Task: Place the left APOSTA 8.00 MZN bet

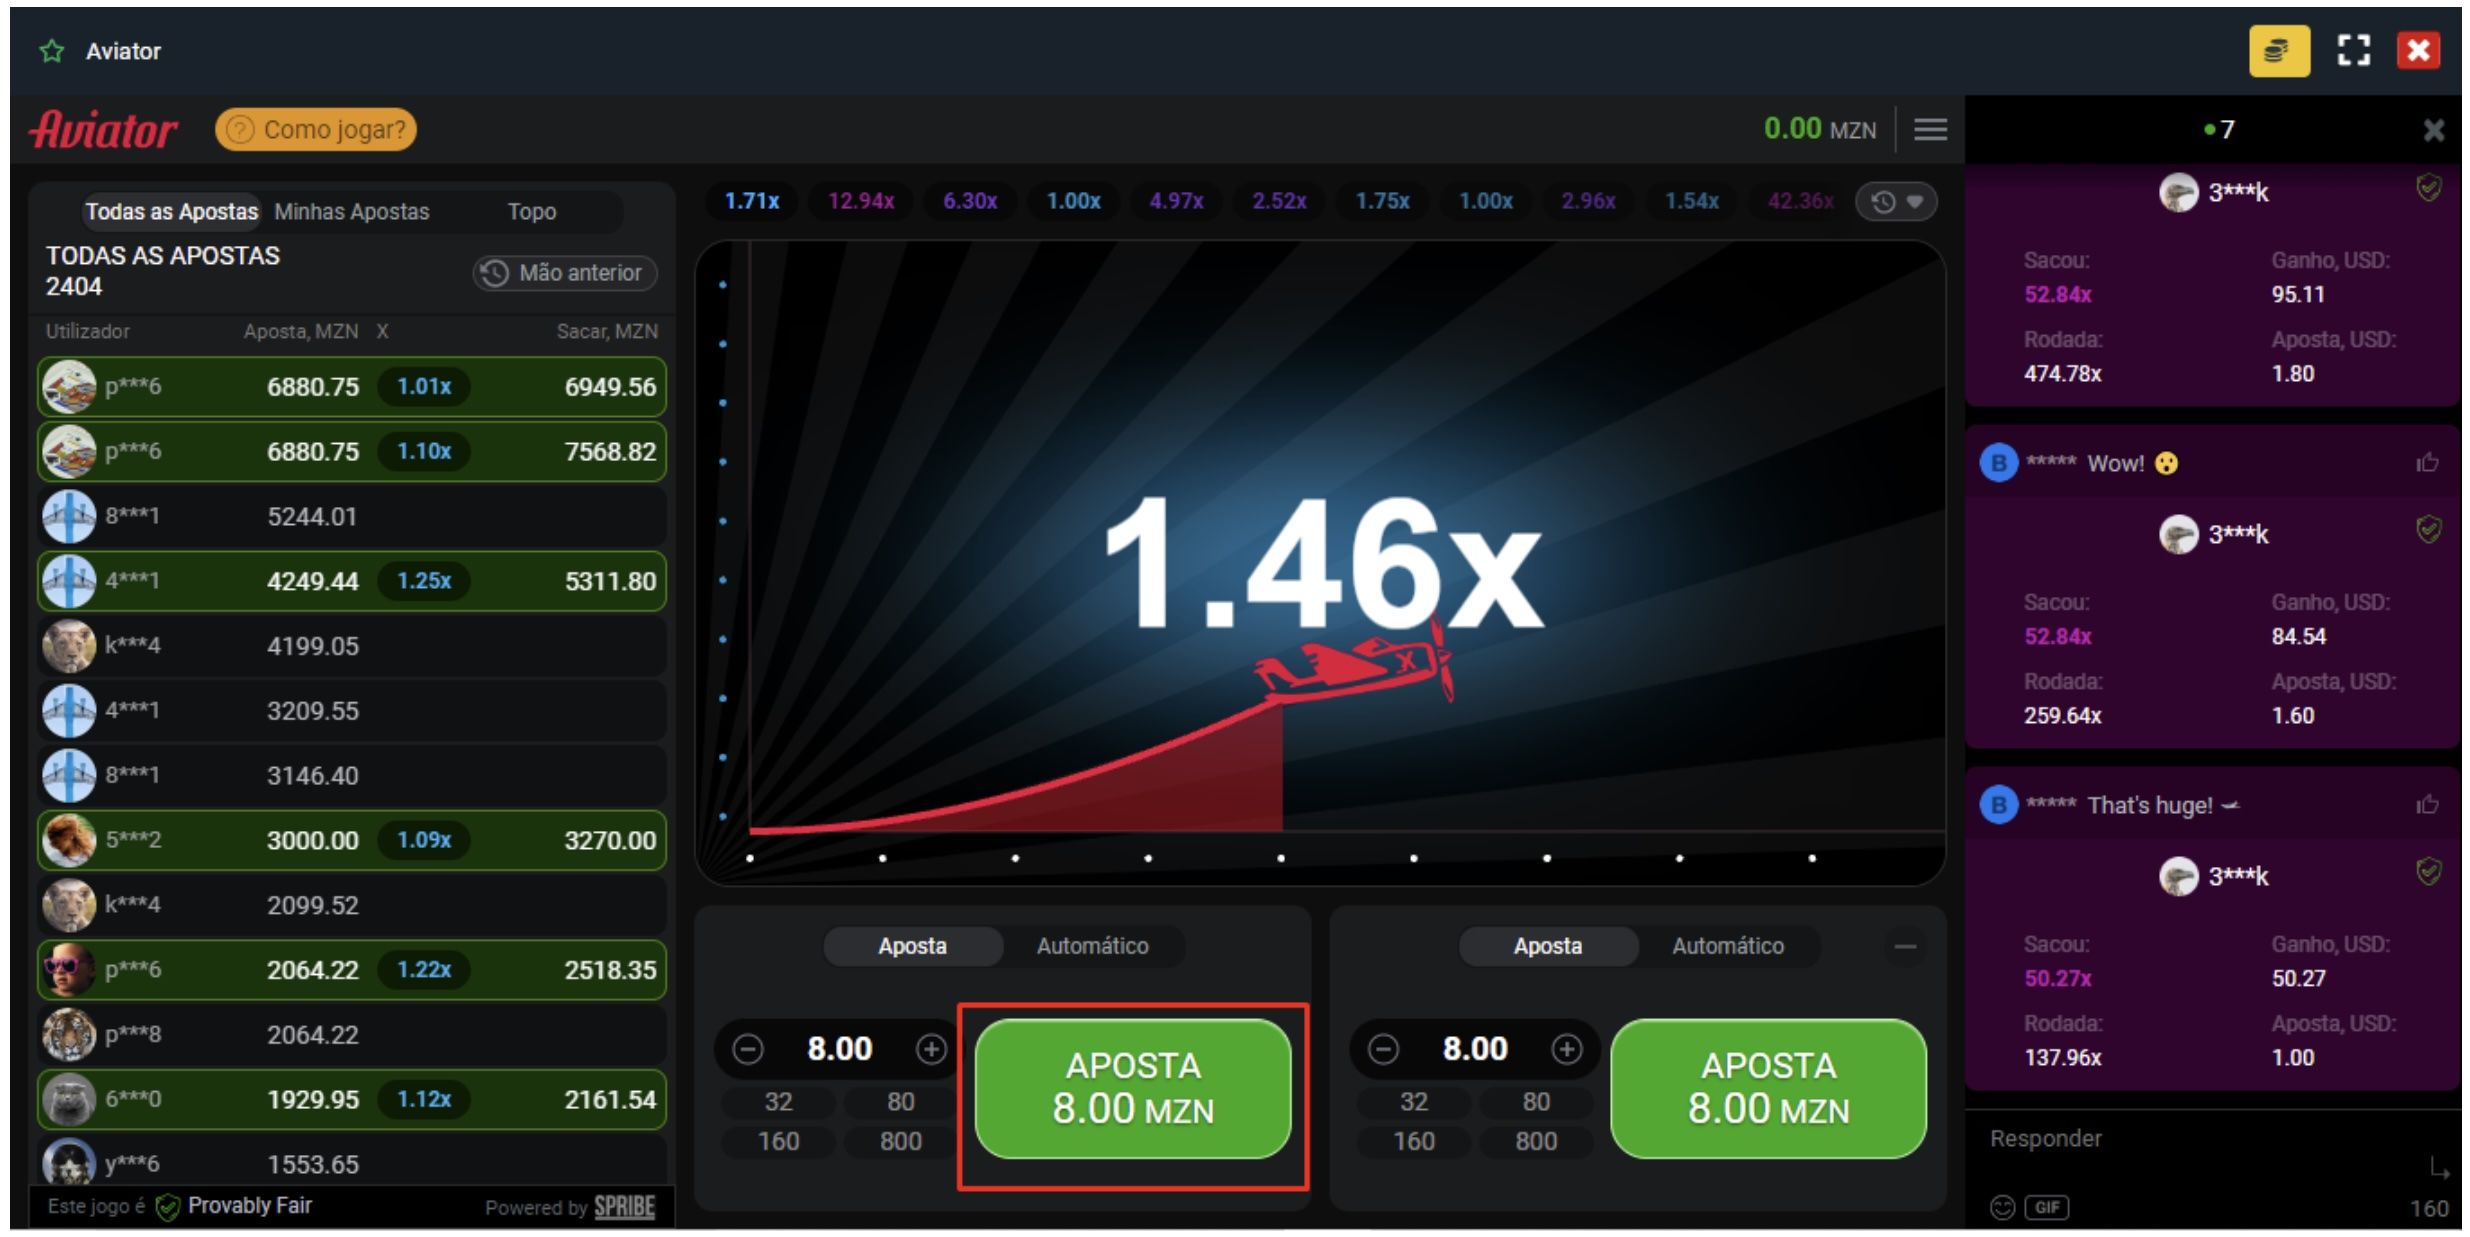Action: [1133, 1089]
